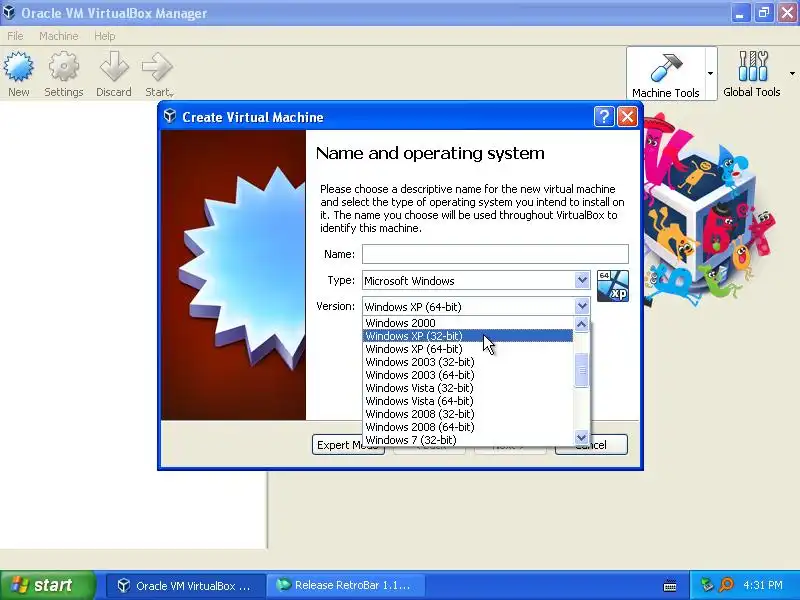Choose Windows Vista (32-bit) from the list
Screen dimensions: 800x600
coord(468,388)
